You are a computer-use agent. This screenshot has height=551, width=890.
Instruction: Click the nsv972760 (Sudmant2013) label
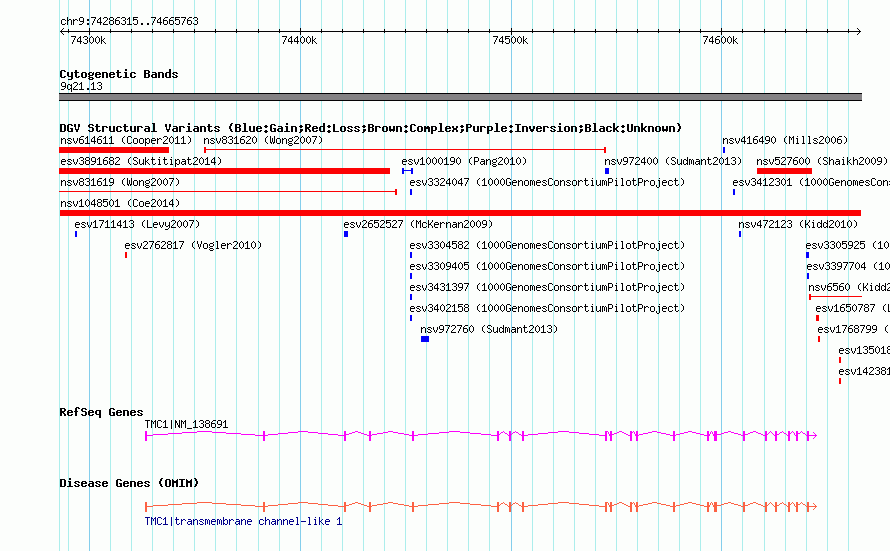click(x=489, y=329)
